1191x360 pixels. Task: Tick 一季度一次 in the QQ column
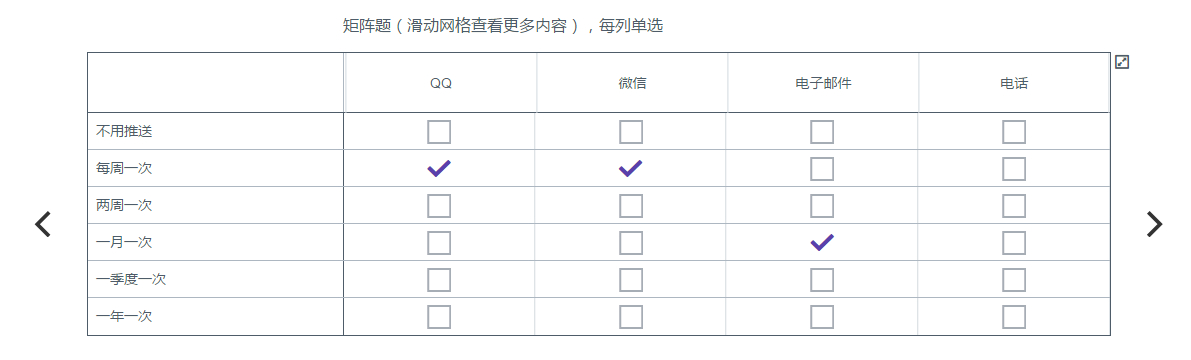coord(439,279)
